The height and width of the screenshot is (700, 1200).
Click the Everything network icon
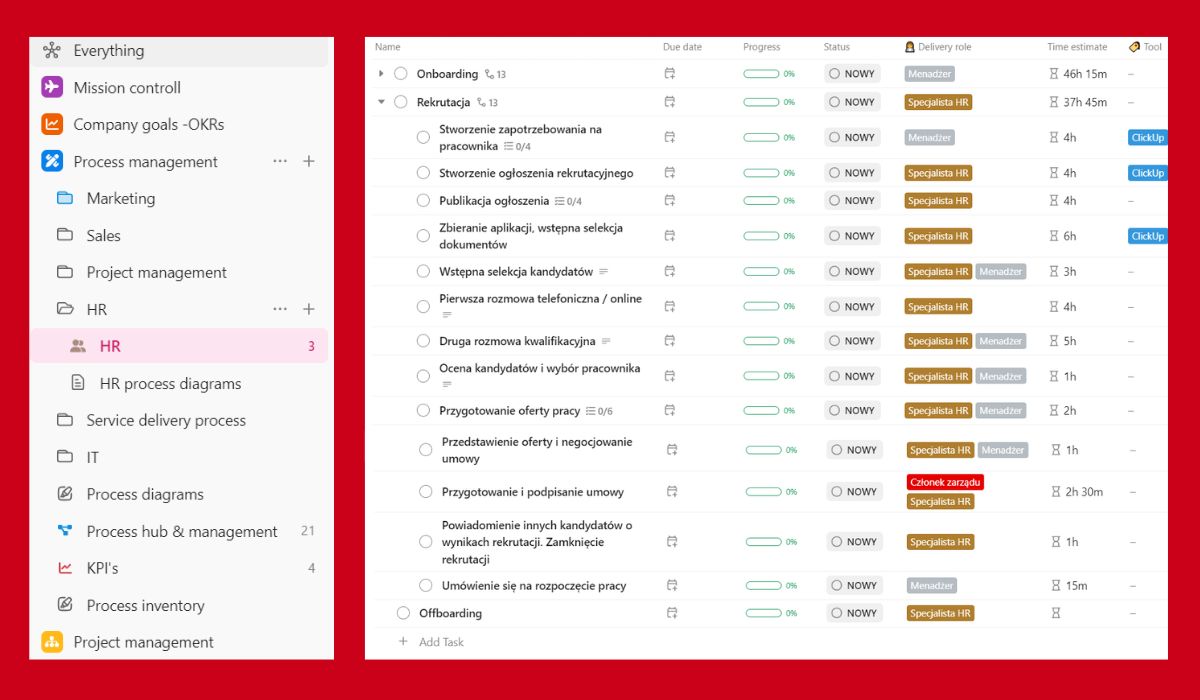[x=52, y=51]
